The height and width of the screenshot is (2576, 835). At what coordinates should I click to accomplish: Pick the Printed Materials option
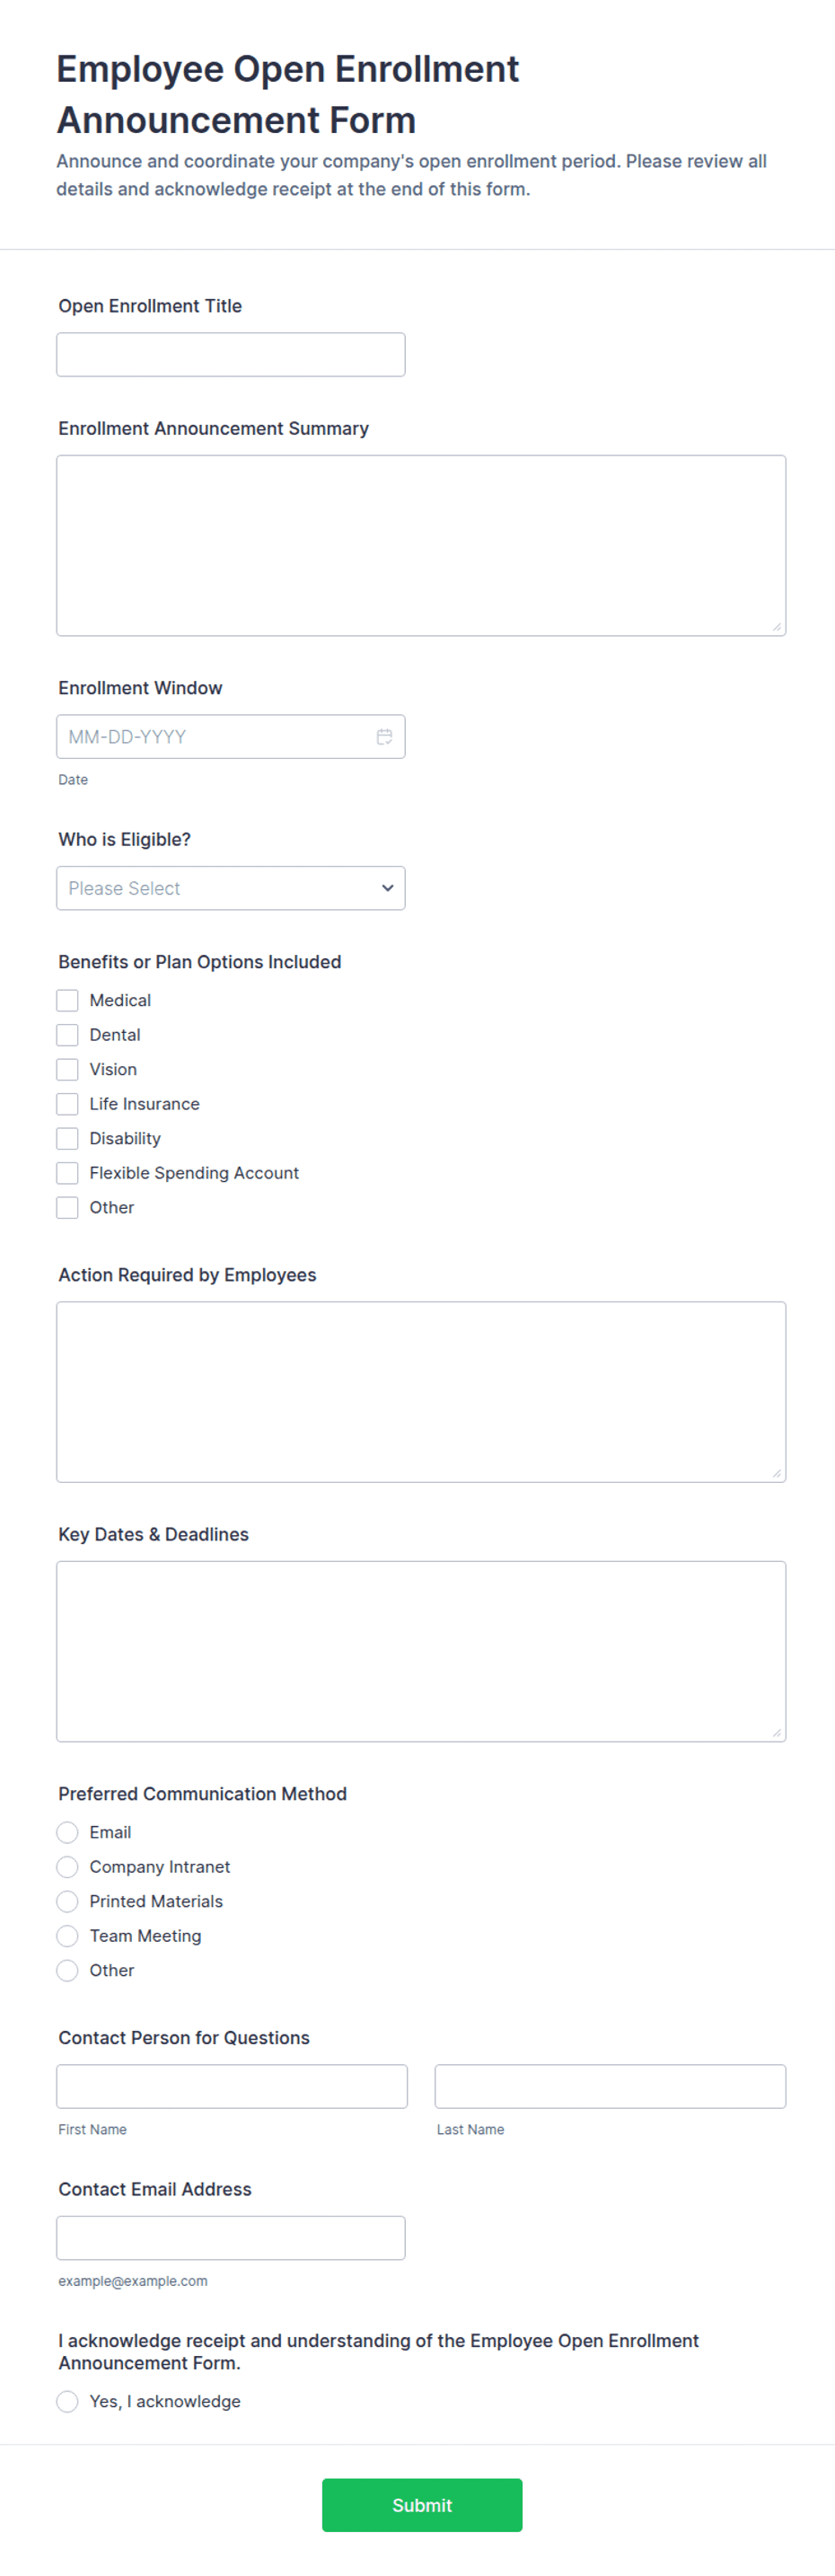click(67, 1901)
